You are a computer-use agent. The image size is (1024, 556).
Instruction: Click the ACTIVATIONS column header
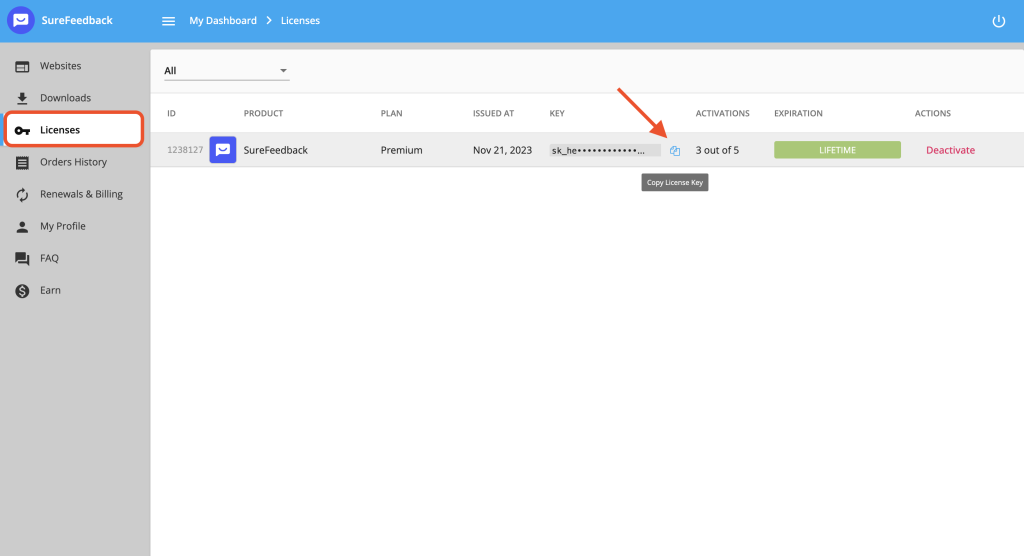(722, 113)
